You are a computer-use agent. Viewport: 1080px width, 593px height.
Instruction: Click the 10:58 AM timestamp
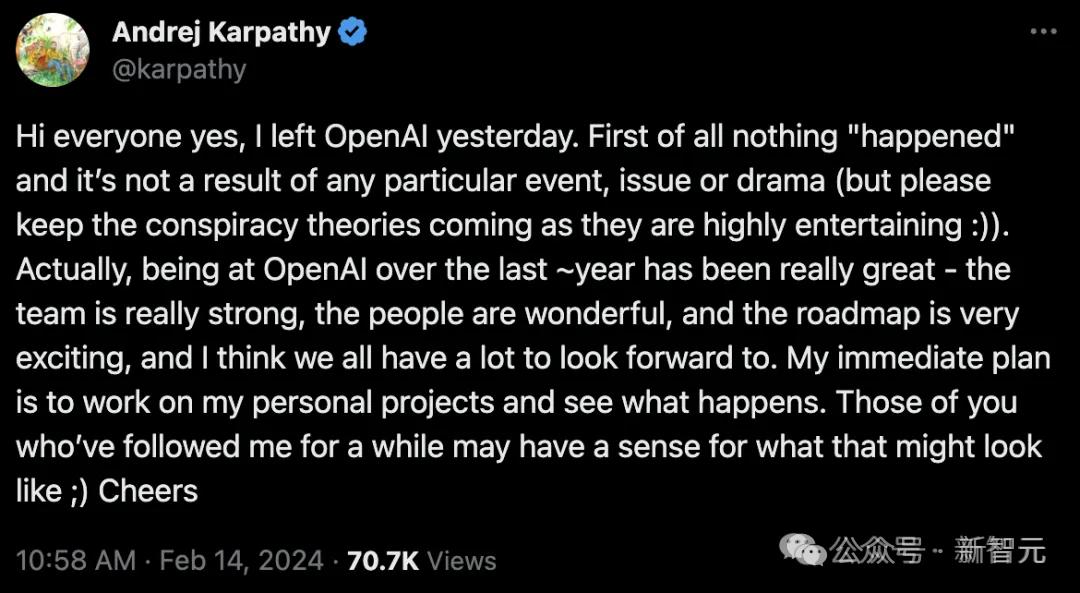[x=76, y=560]
